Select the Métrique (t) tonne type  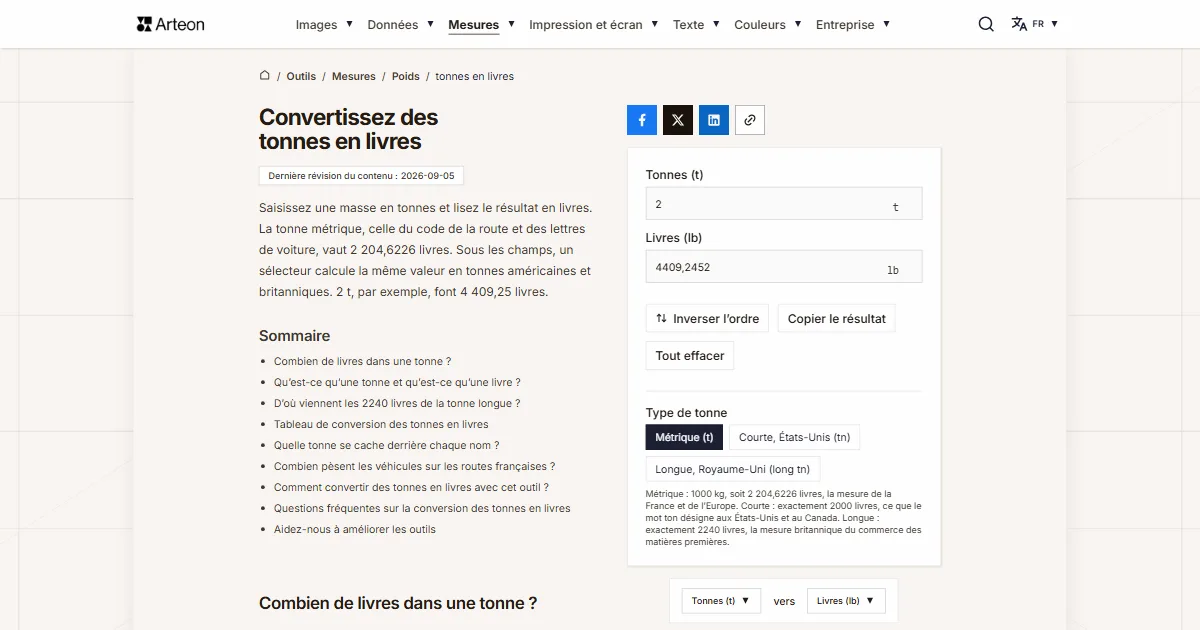tap(684, 438)
